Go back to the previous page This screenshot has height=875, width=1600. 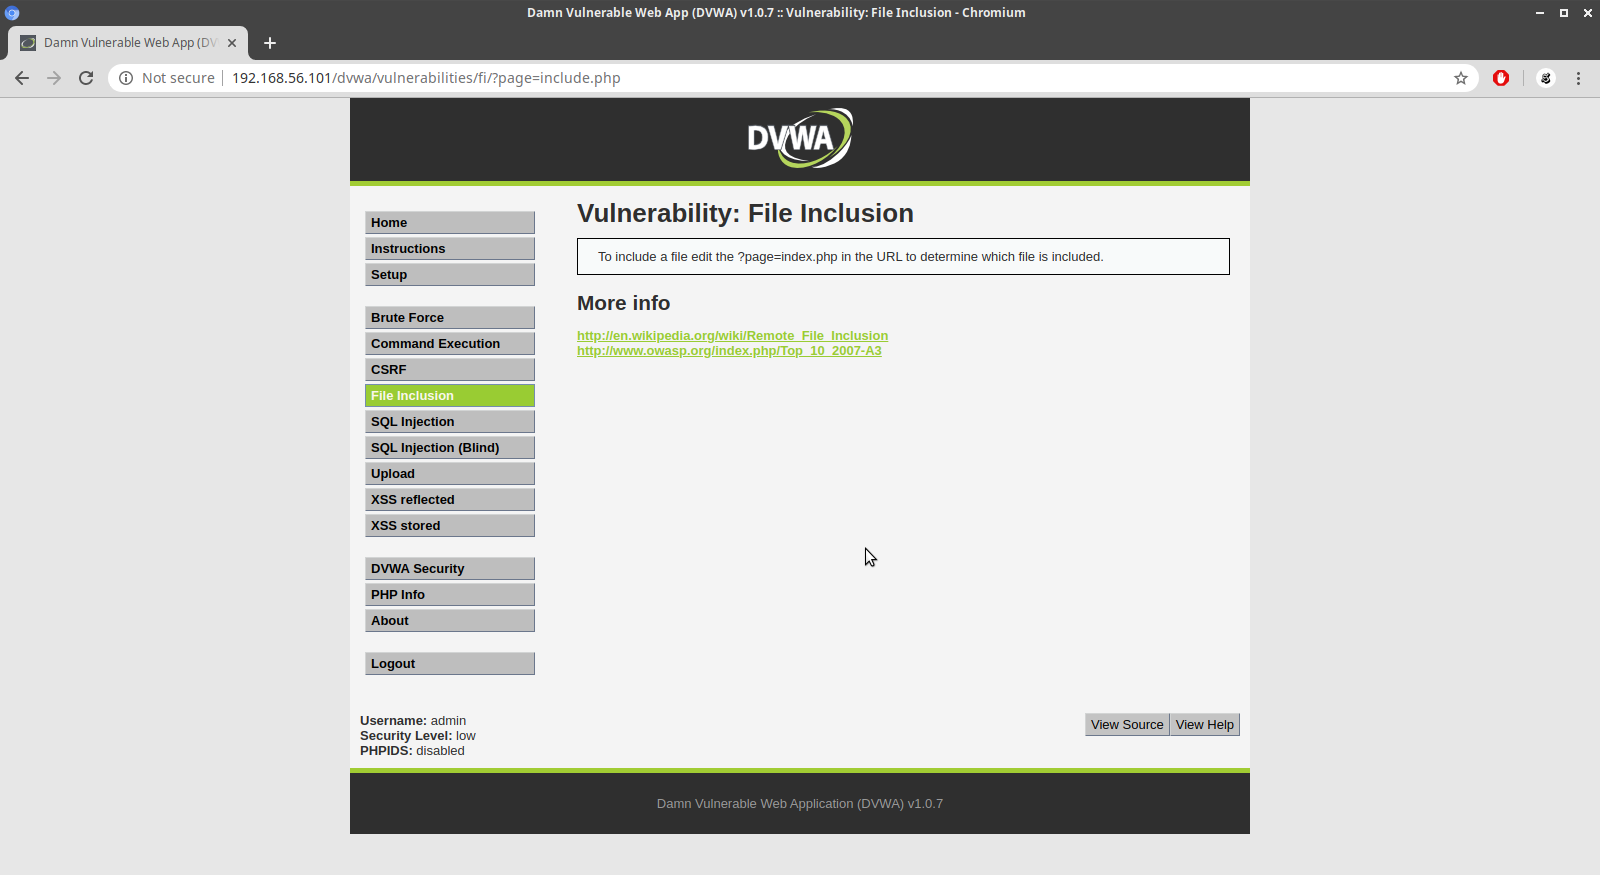22,78
